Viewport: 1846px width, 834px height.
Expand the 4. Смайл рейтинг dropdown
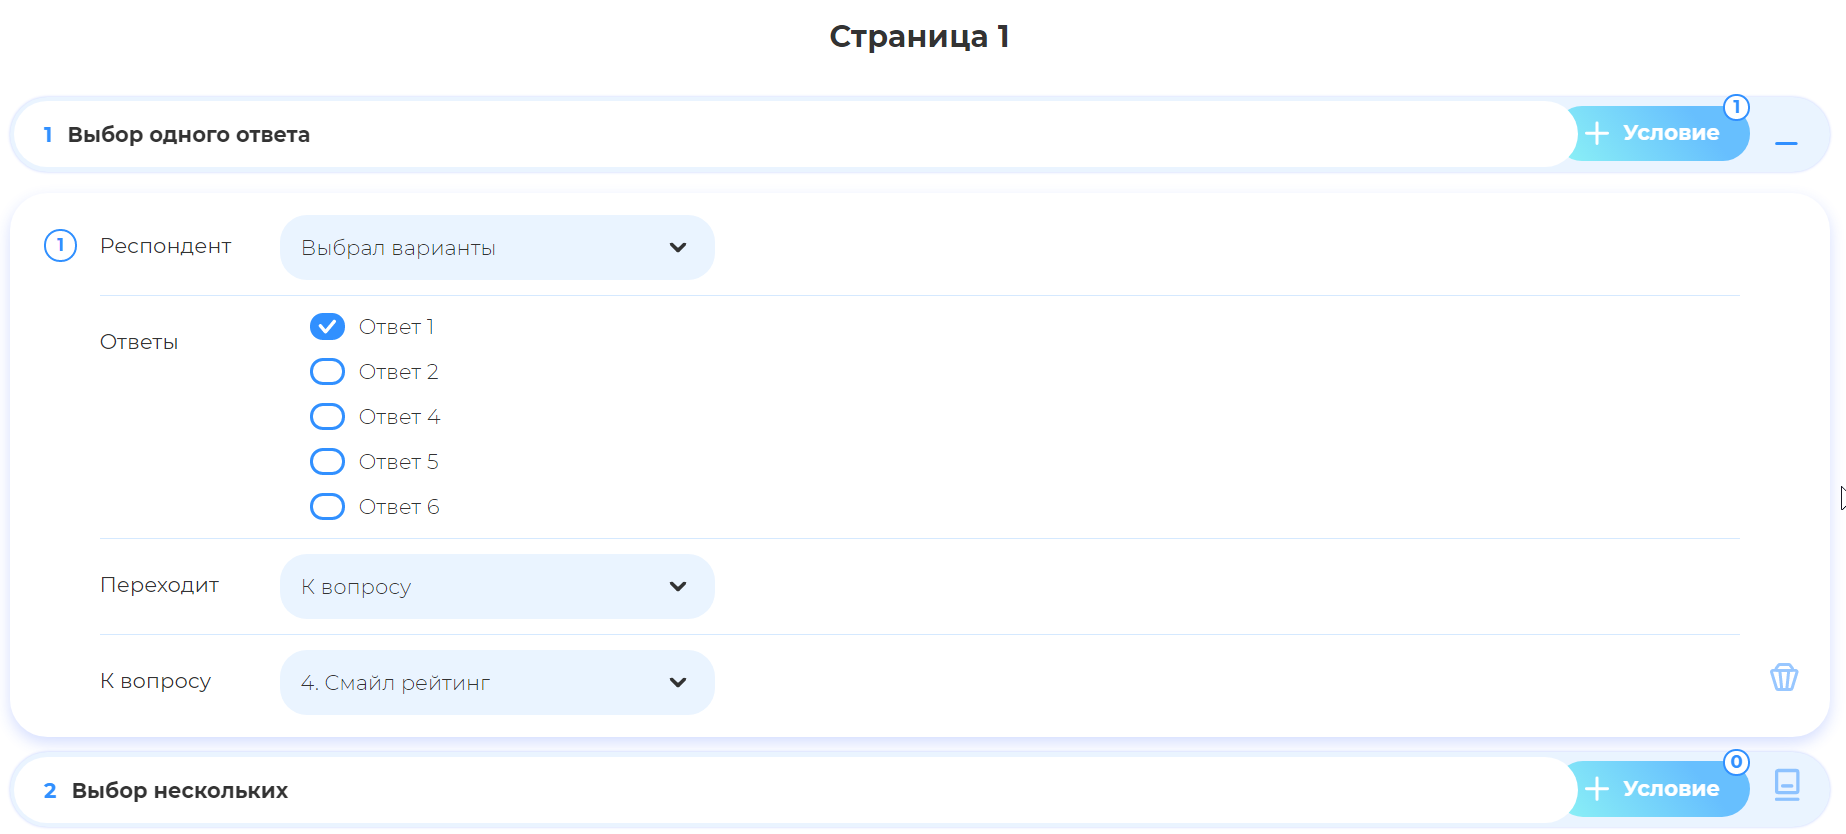click(x=497, y=683)
